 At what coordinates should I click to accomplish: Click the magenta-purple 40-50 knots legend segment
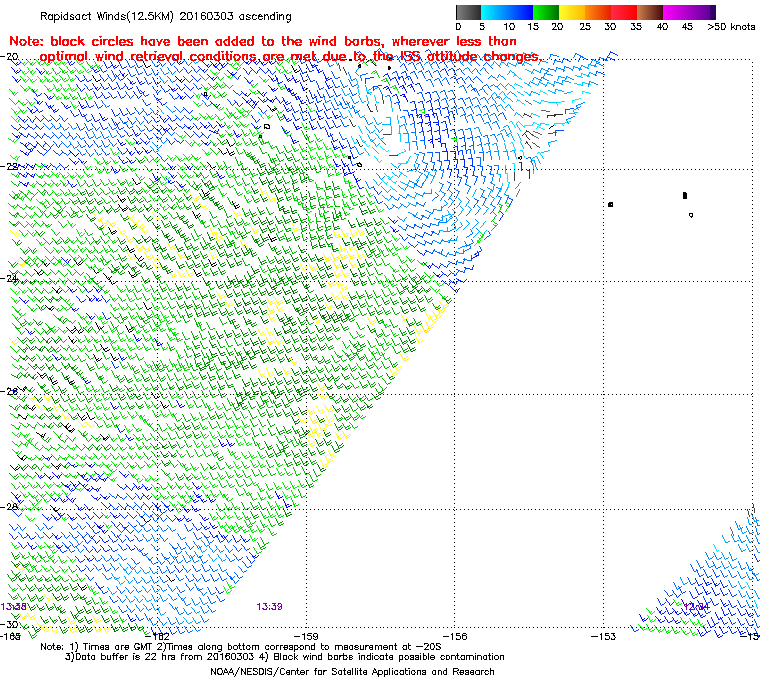689,12
